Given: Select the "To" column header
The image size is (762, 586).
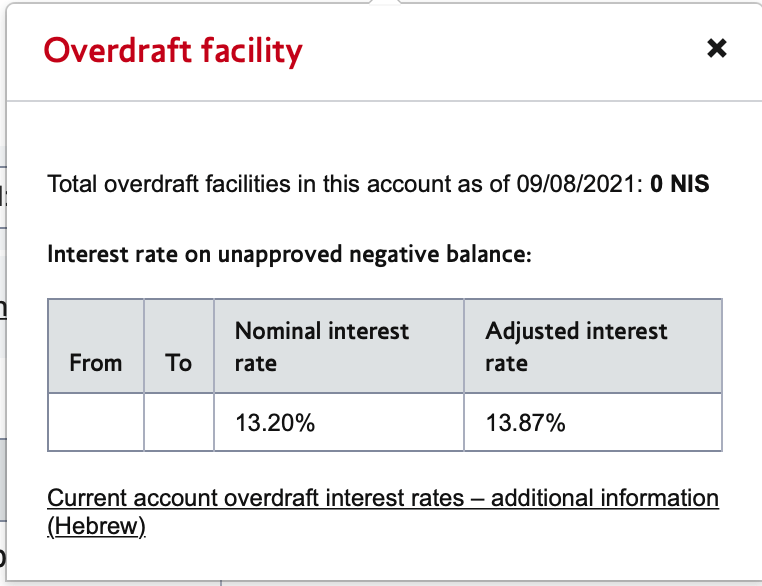Looking at the screenshot, I should click(179, 362).
